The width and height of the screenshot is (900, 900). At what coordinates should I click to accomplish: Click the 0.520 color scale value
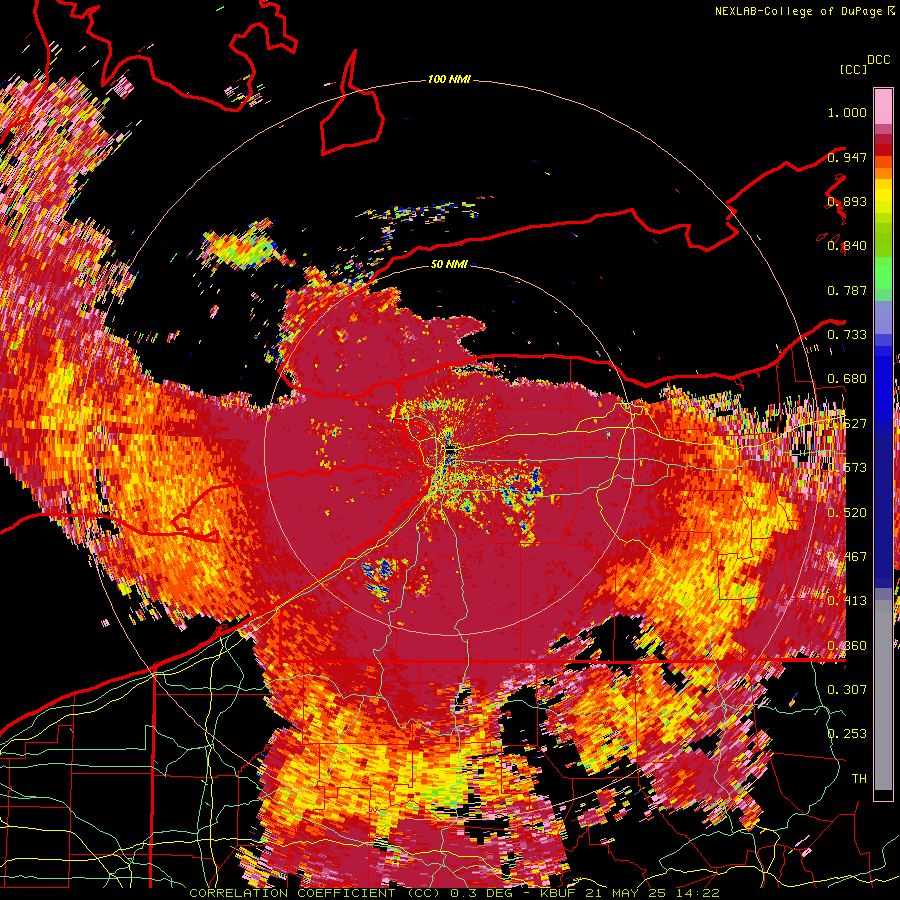coord(847,513)
